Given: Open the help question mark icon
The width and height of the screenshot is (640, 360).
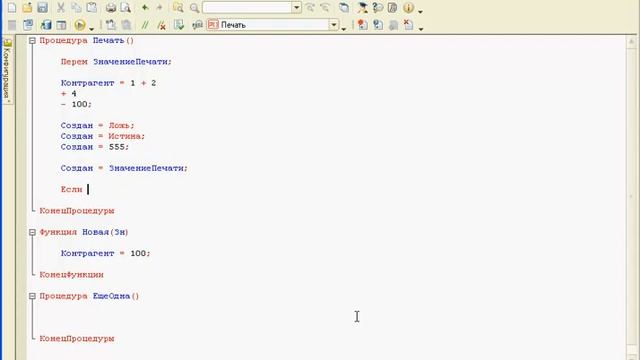Looking at the screenshot, I should pyautogui.click(x=378, y=8).
